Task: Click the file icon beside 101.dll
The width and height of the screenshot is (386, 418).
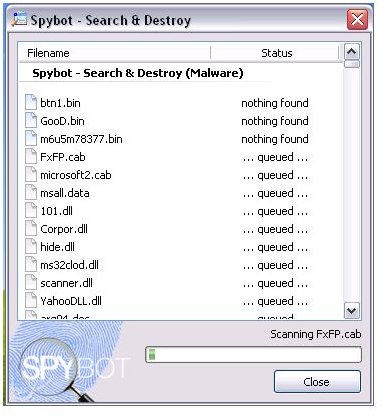Action: point(31,211)
